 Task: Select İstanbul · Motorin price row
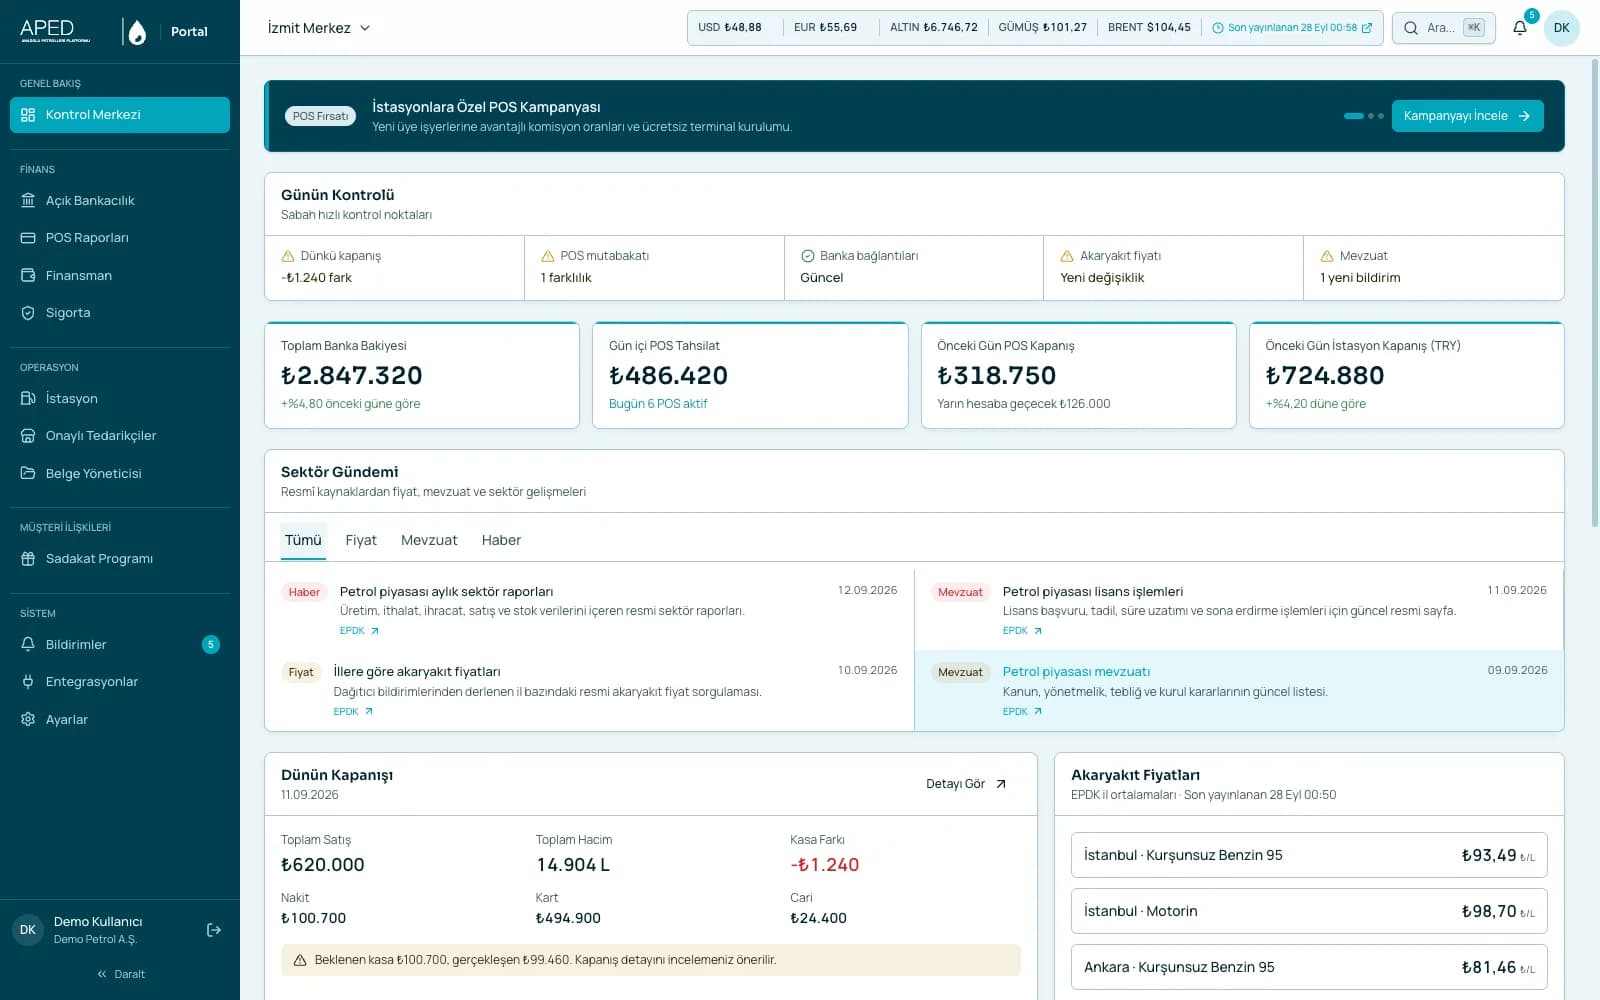(x=1309, y=911)
